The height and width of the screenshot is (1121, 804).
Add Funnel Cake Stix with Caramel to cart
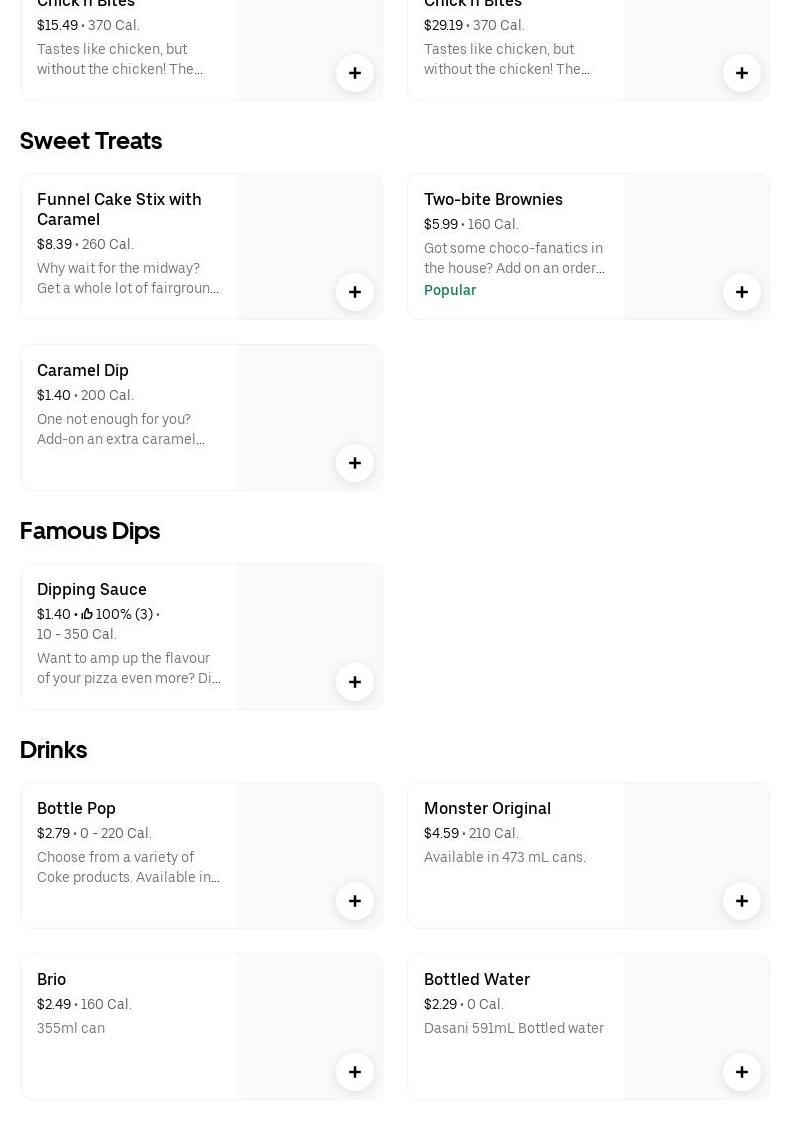355,292
